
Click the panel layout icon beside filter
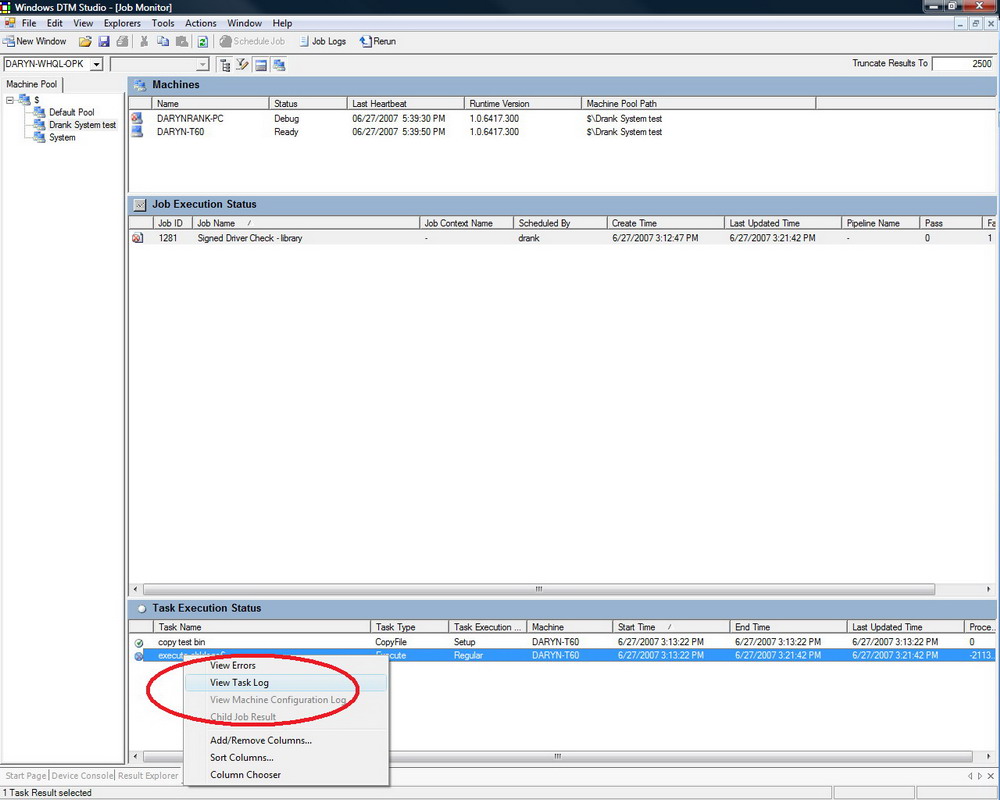coord(261,64)
